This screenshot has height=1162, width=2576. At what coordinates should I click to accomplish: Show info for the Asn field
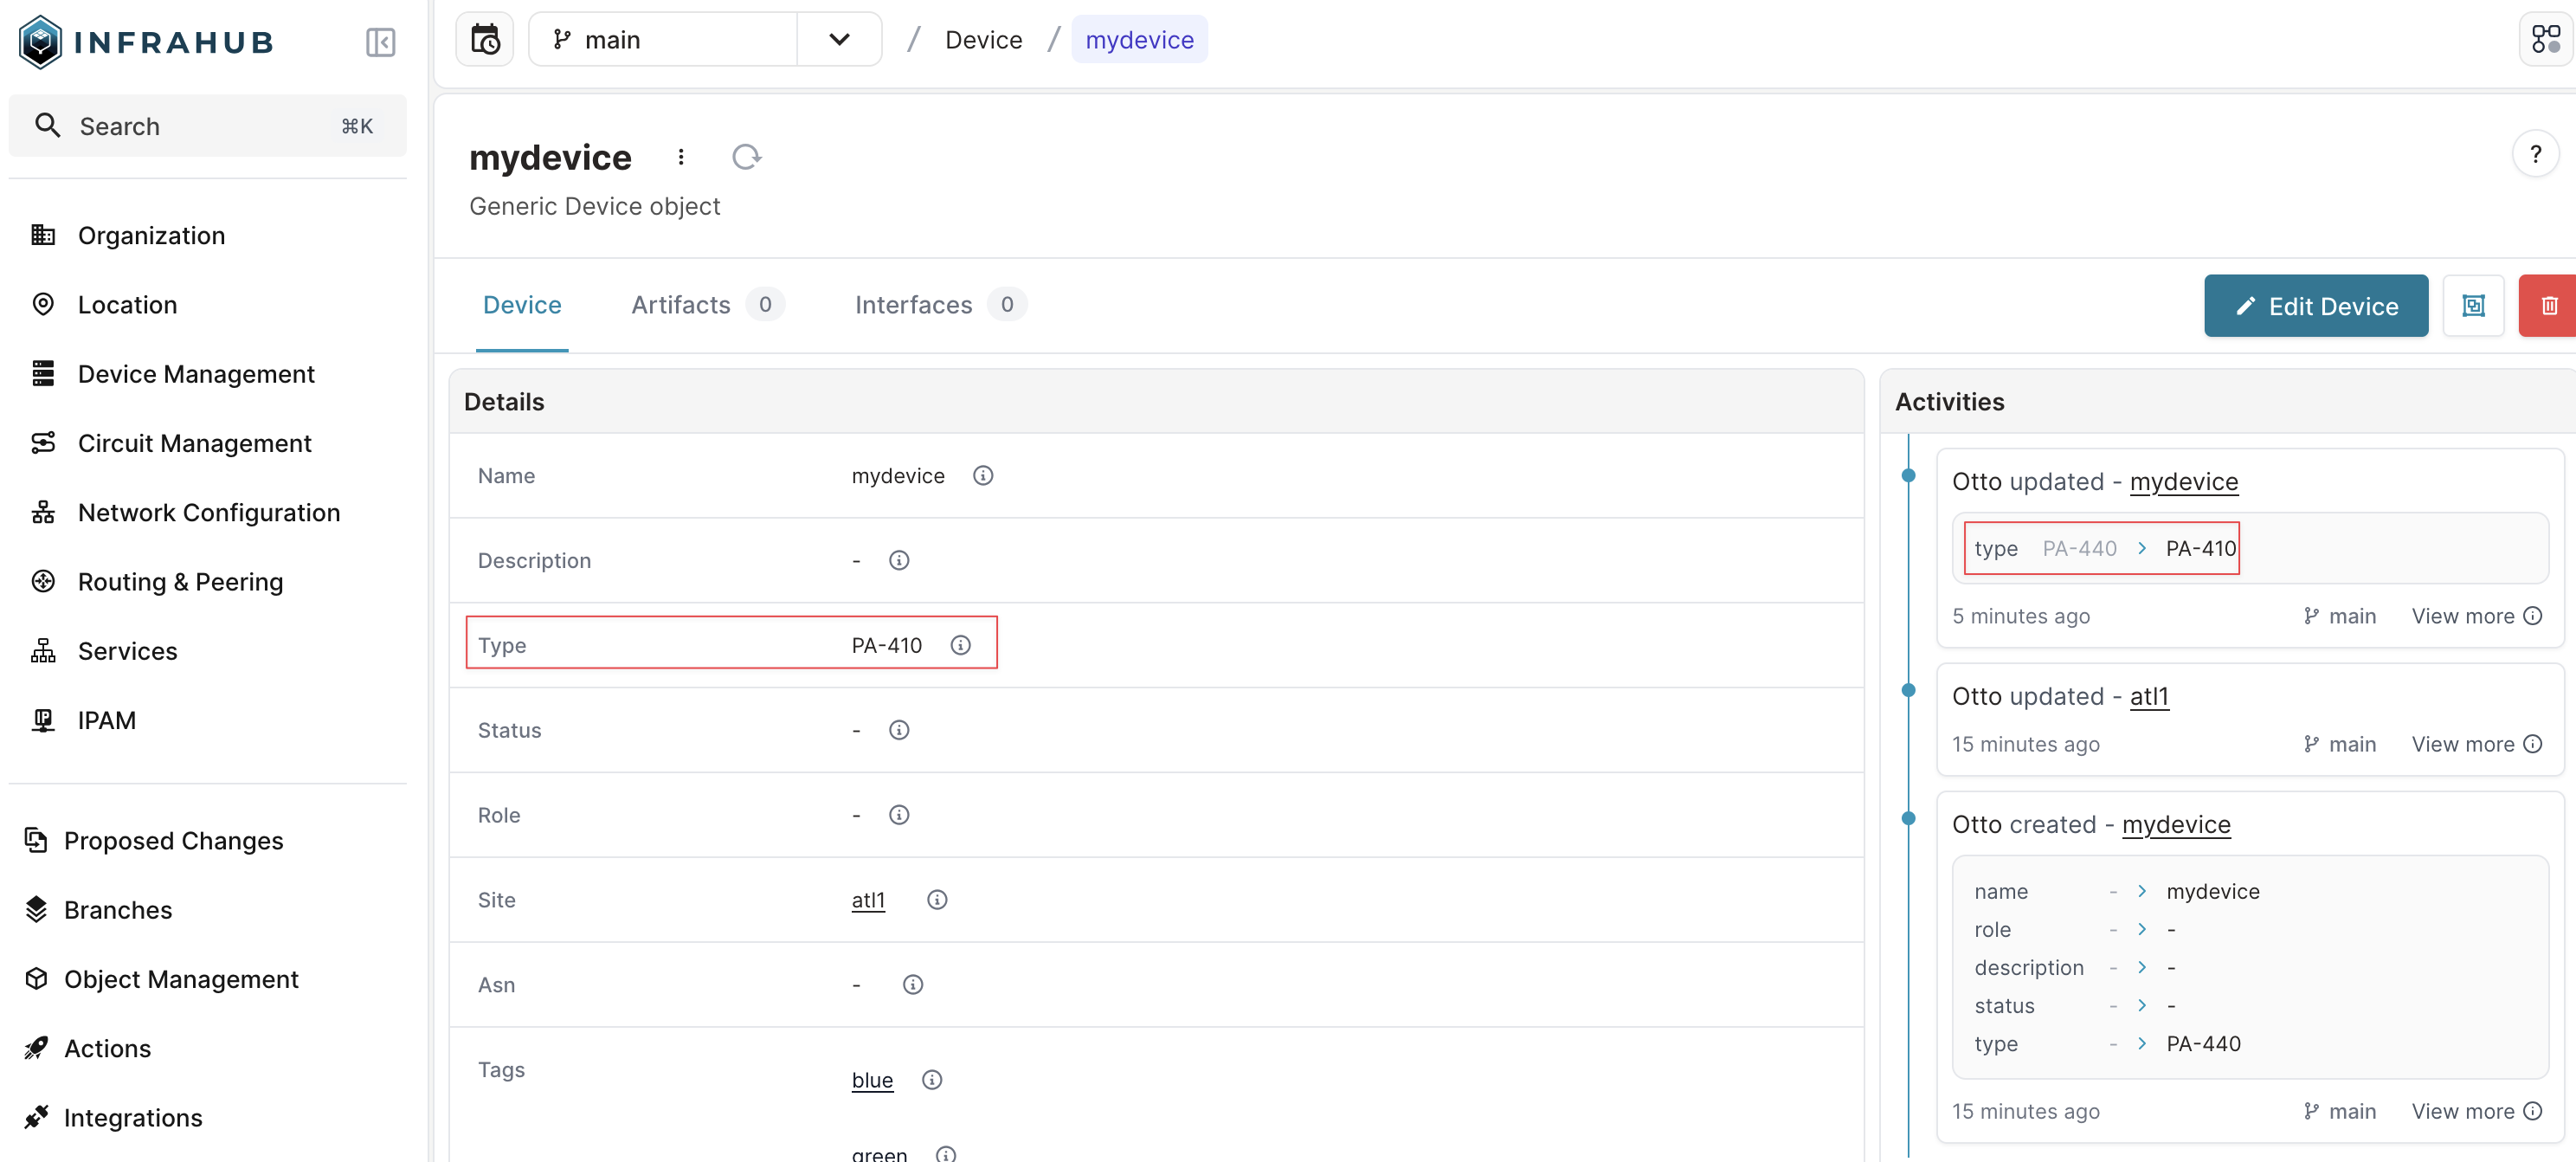click(913, 985)
